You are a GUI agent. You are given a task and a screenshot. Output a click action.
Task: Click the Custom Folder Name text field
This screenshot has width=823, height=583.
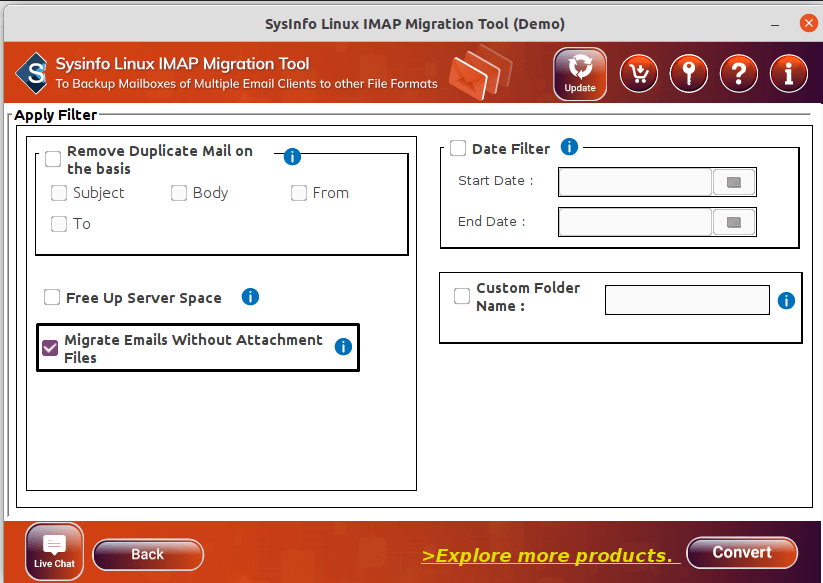click(x=687, y=300)
